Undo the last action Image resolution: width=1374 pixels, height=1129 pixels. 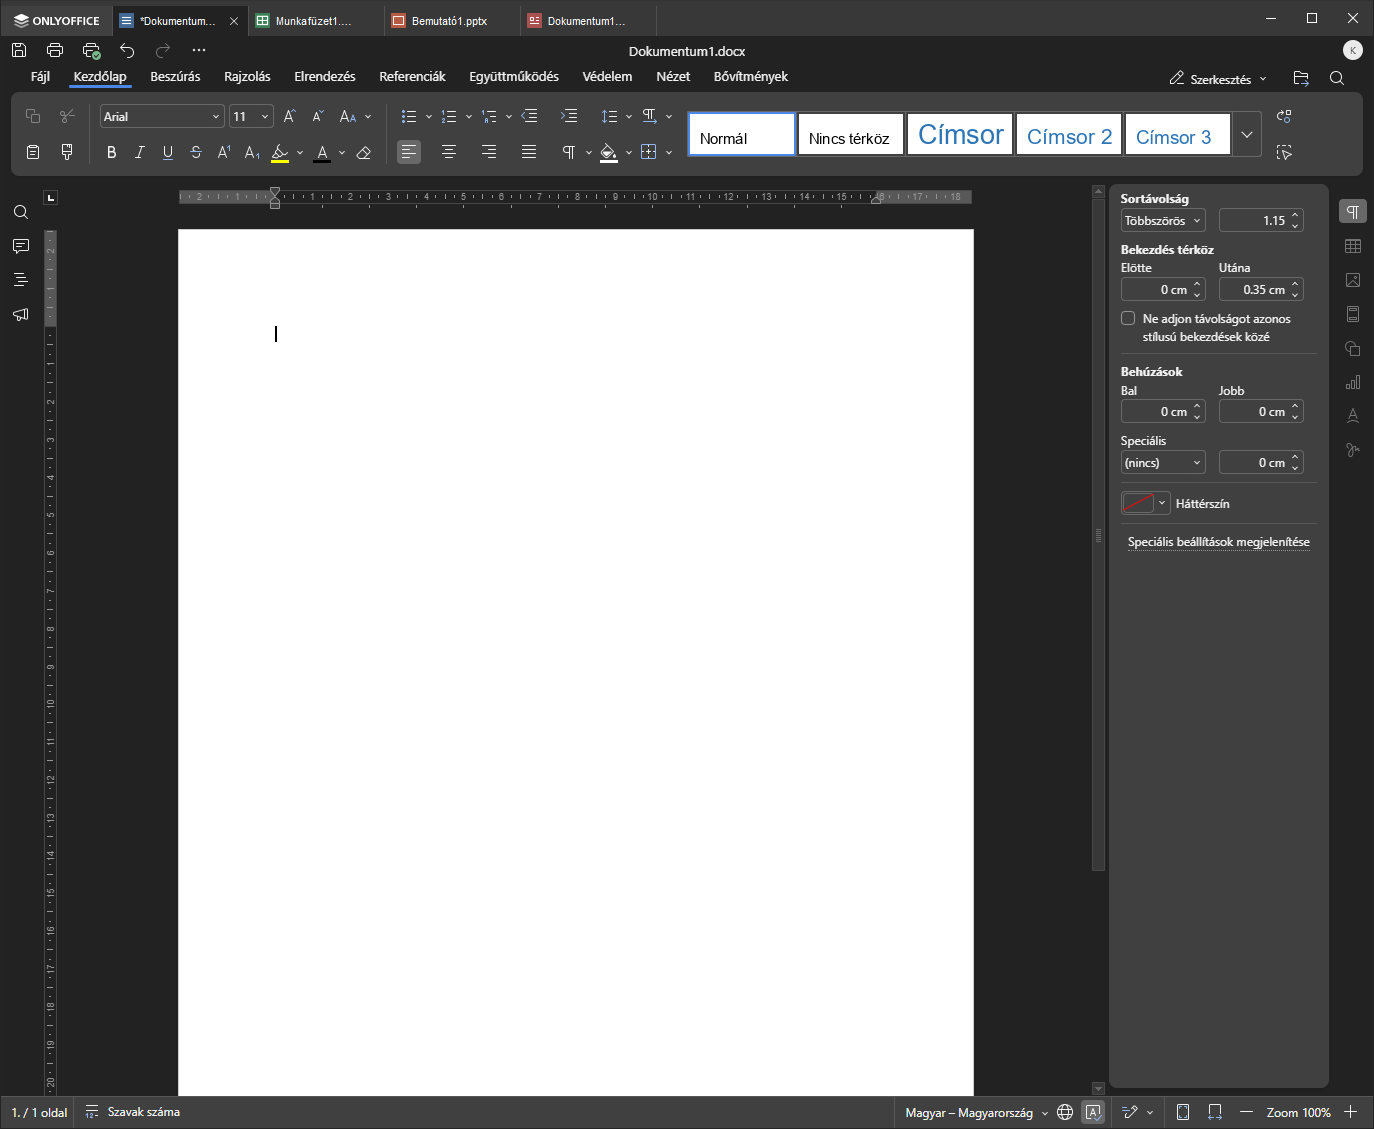[x=127, y=50]
